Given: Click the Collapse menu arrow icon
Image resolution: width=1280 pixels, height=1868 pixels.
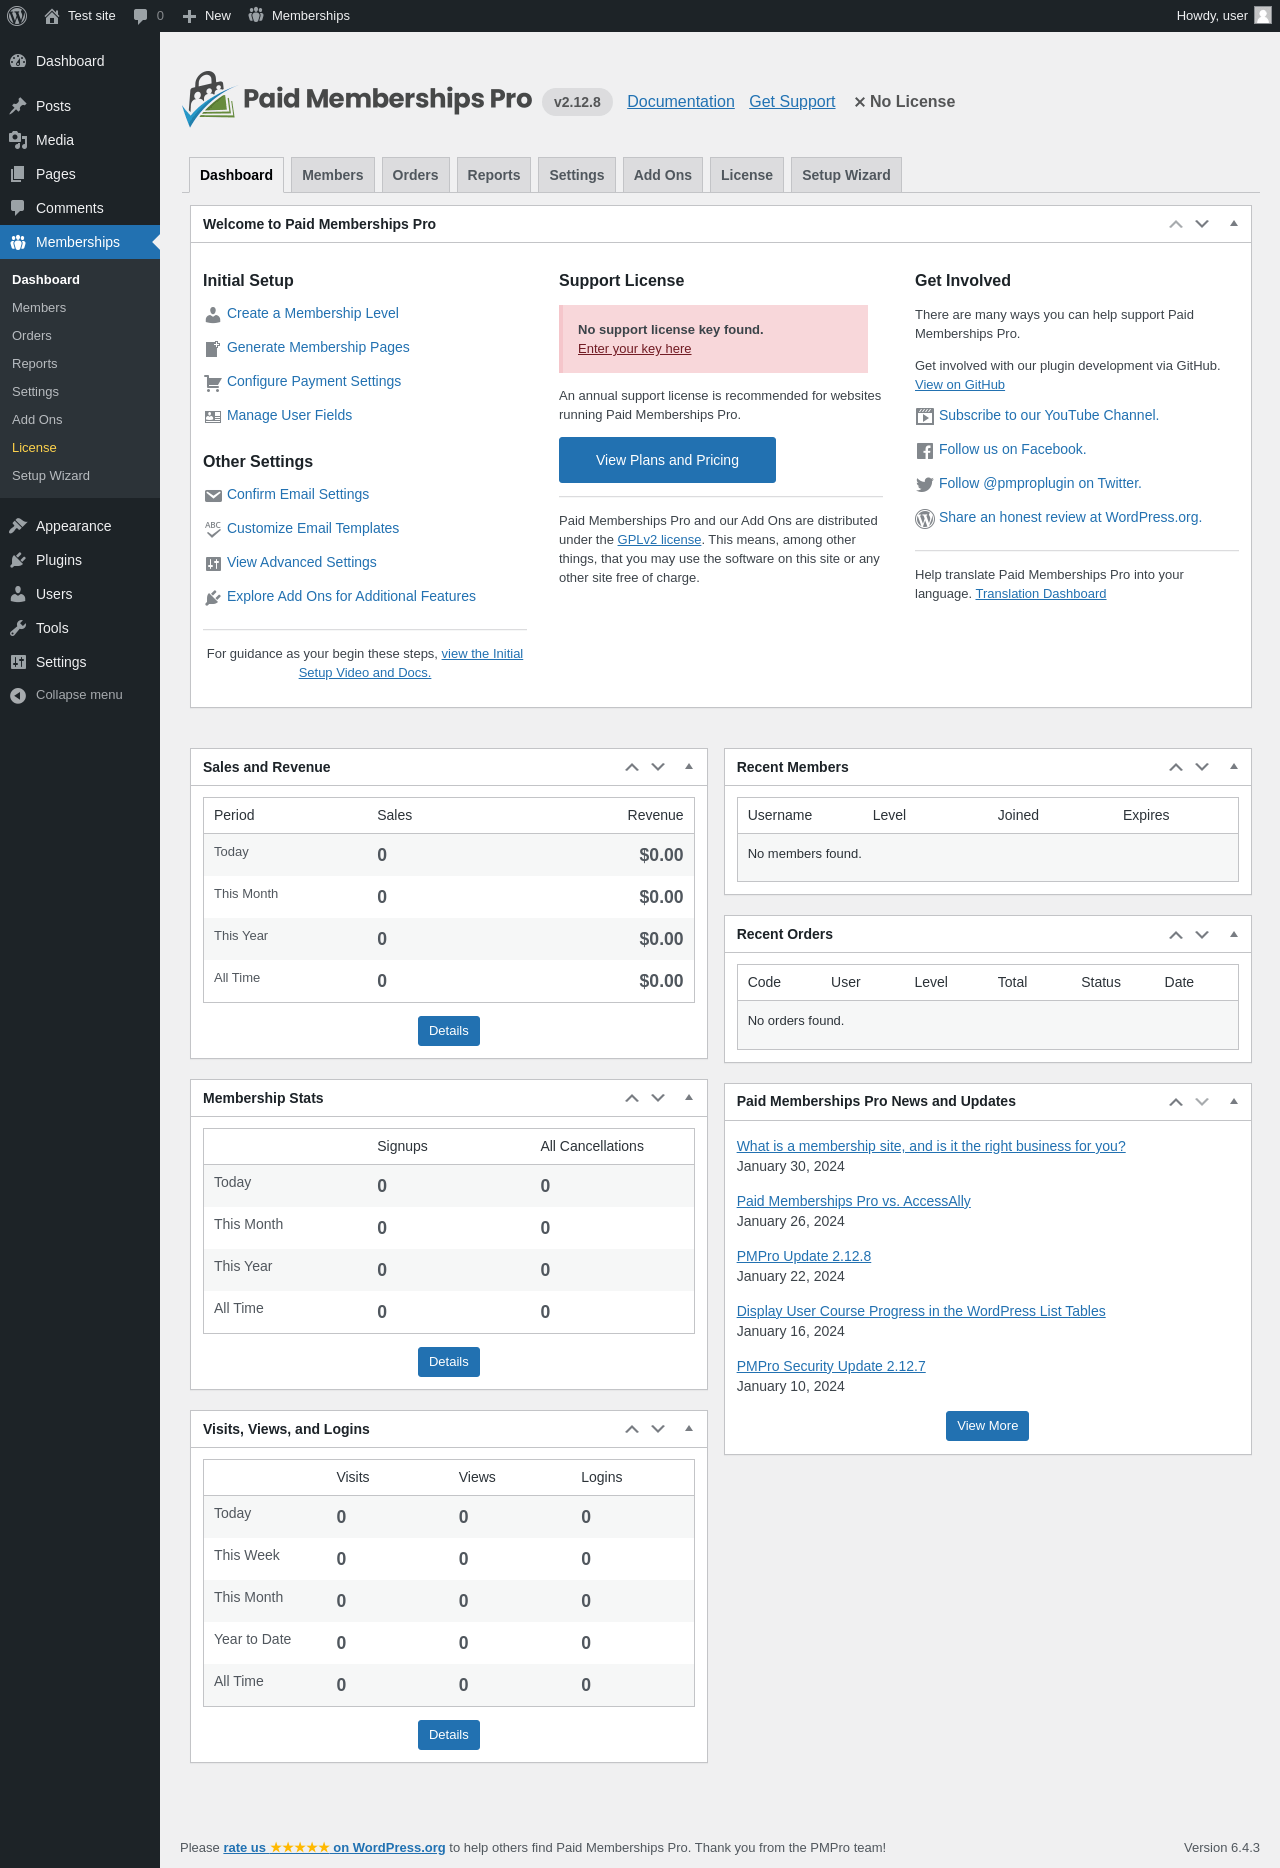Looking at the screenshot, I should tap(18, 695).
